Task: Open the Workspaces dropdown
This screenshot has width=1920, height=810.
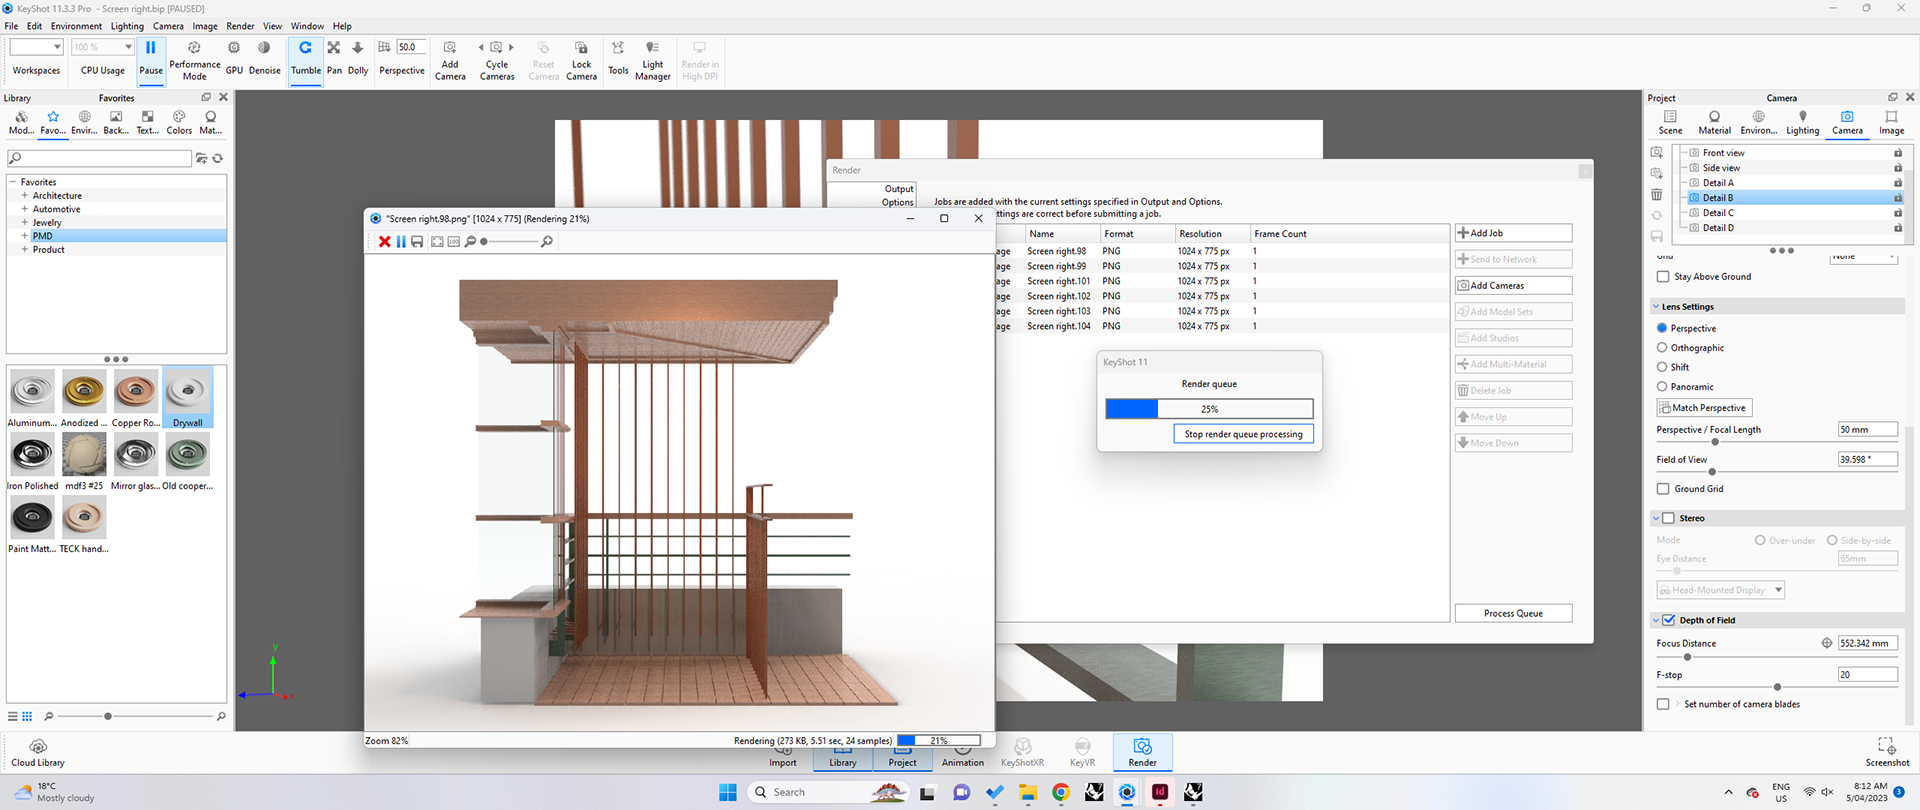Action: coord(36,47)
